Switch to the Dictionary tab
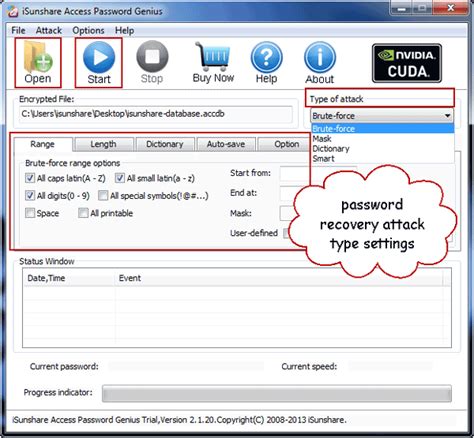 [165, 144]
